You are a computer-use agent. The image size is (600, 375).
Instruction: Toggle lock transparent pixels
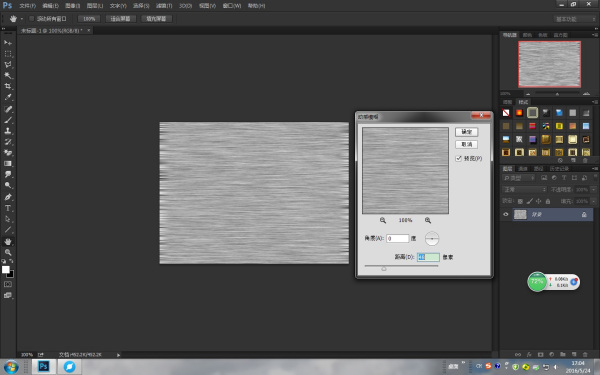click(x=520, y=201)
